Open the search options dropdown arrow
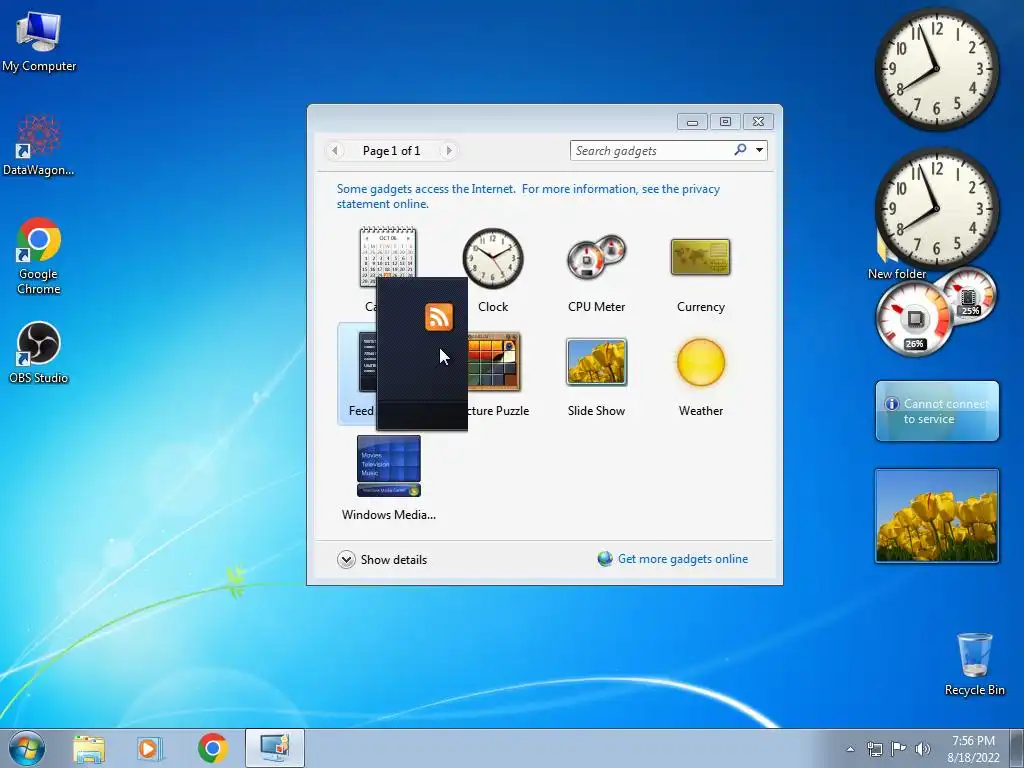 (x=760, y=150)
